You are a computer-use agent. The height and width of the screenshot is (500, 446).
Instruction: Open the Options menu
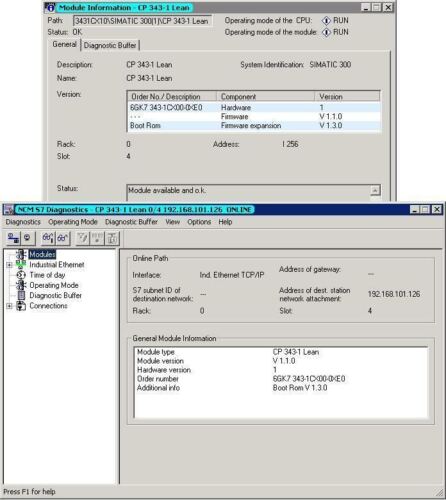(199, 222)
